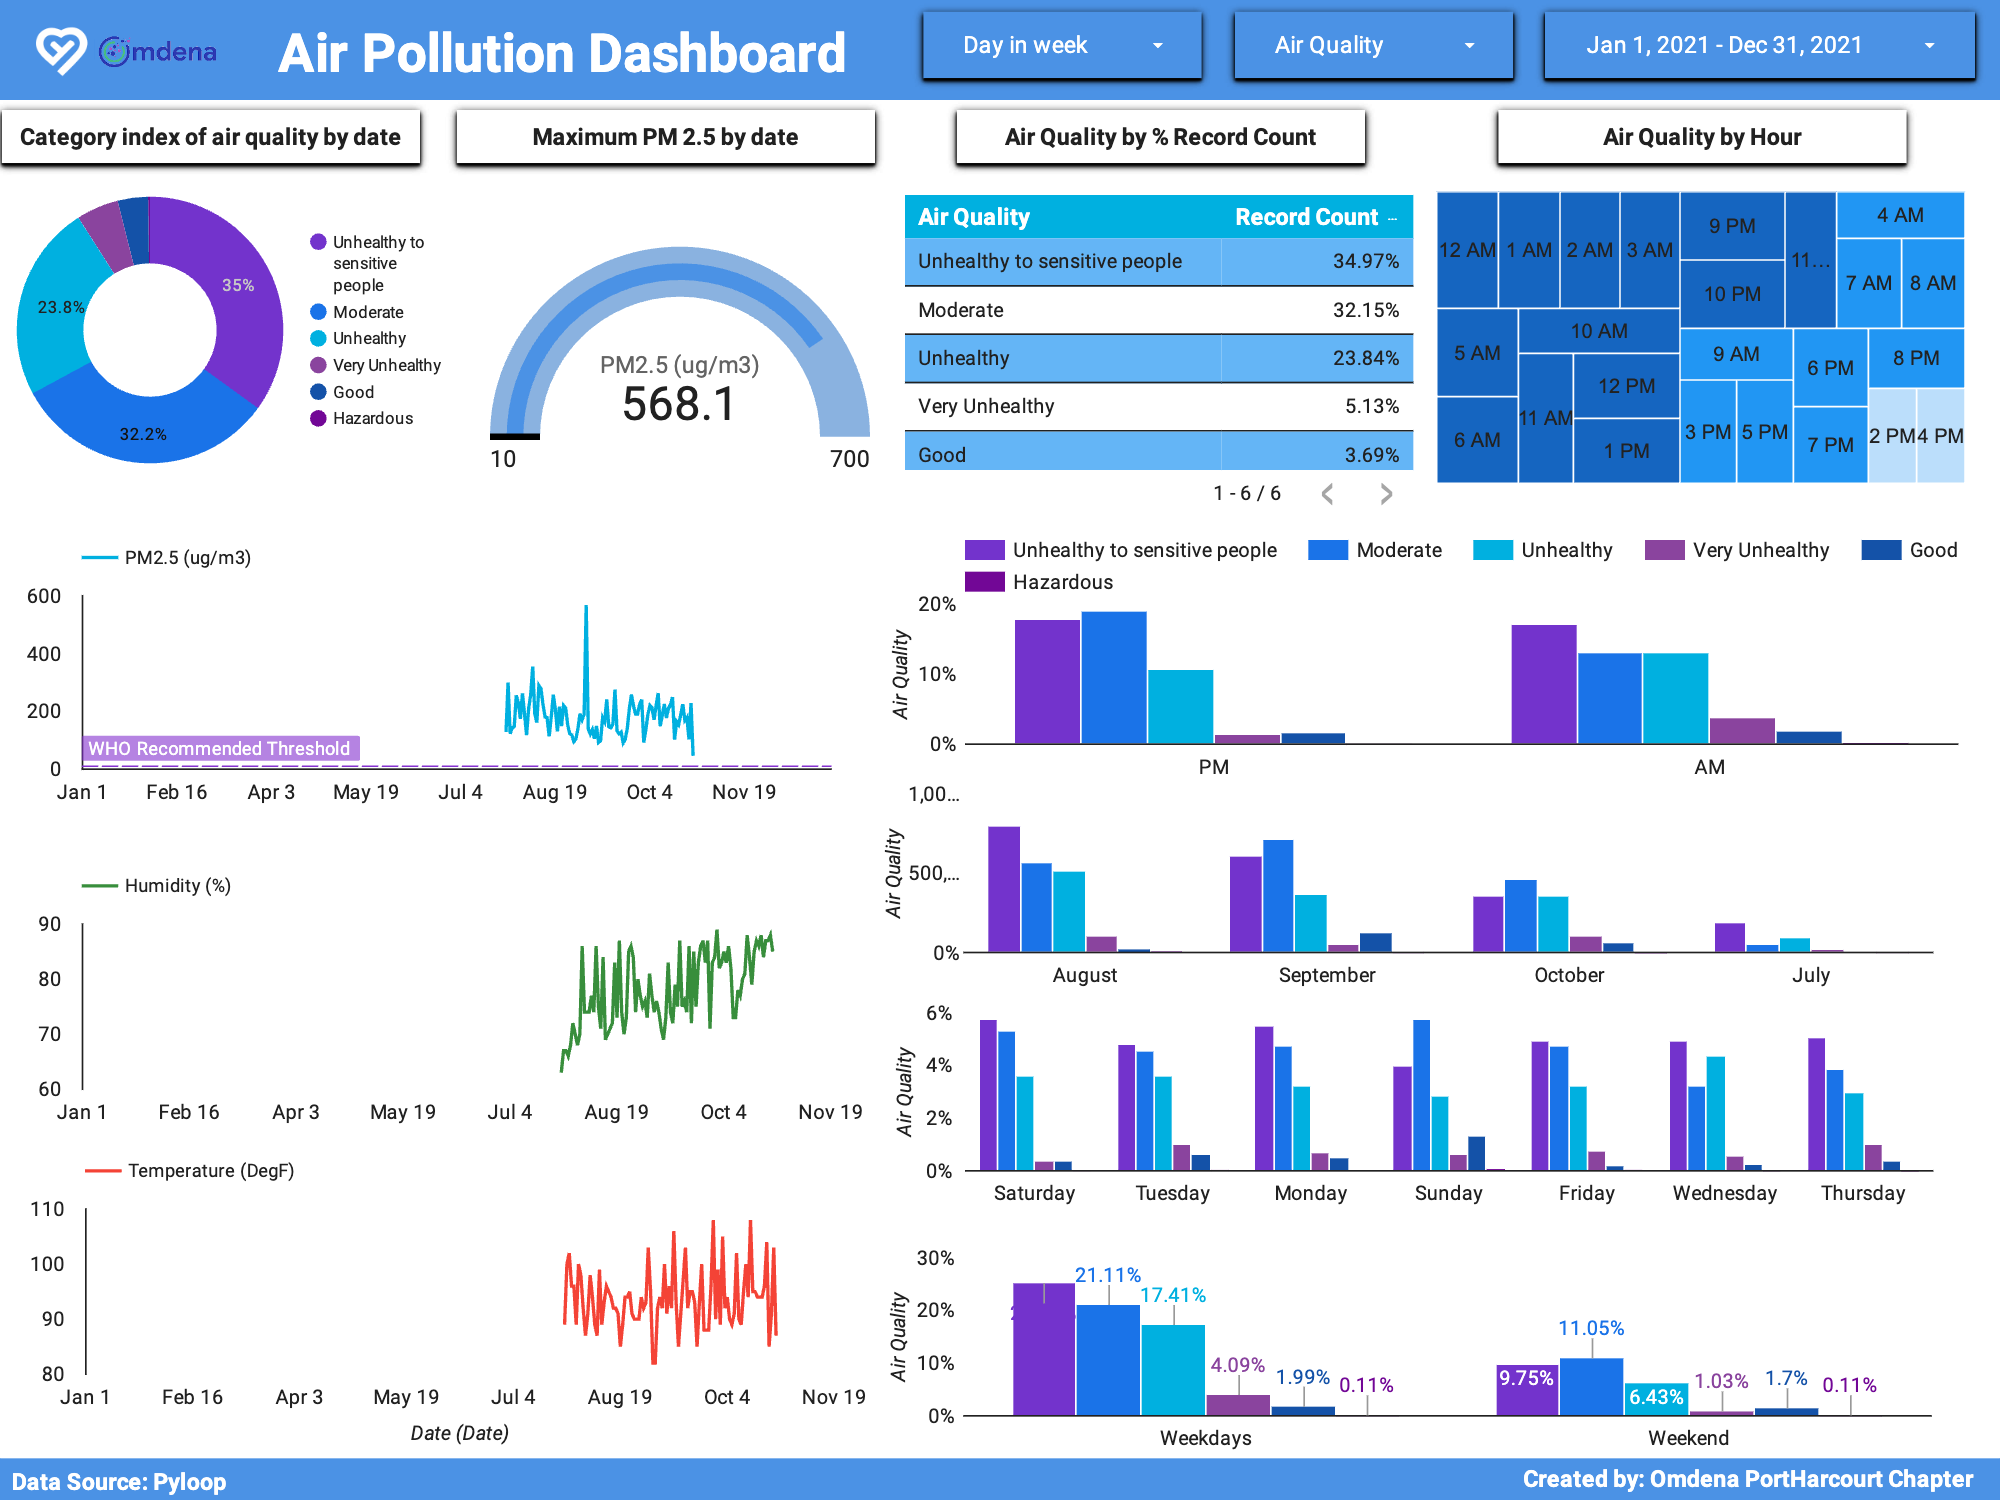Screen dimensions: 2000x1500
Task: Select the Unhealthy to sensitive people table row
Action: coord(1159,262)
